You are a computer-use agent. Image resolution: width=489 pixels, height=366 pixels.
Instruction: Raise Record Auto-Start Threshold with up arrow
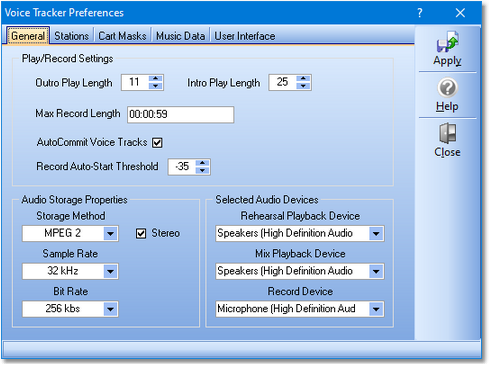point(202,163)
